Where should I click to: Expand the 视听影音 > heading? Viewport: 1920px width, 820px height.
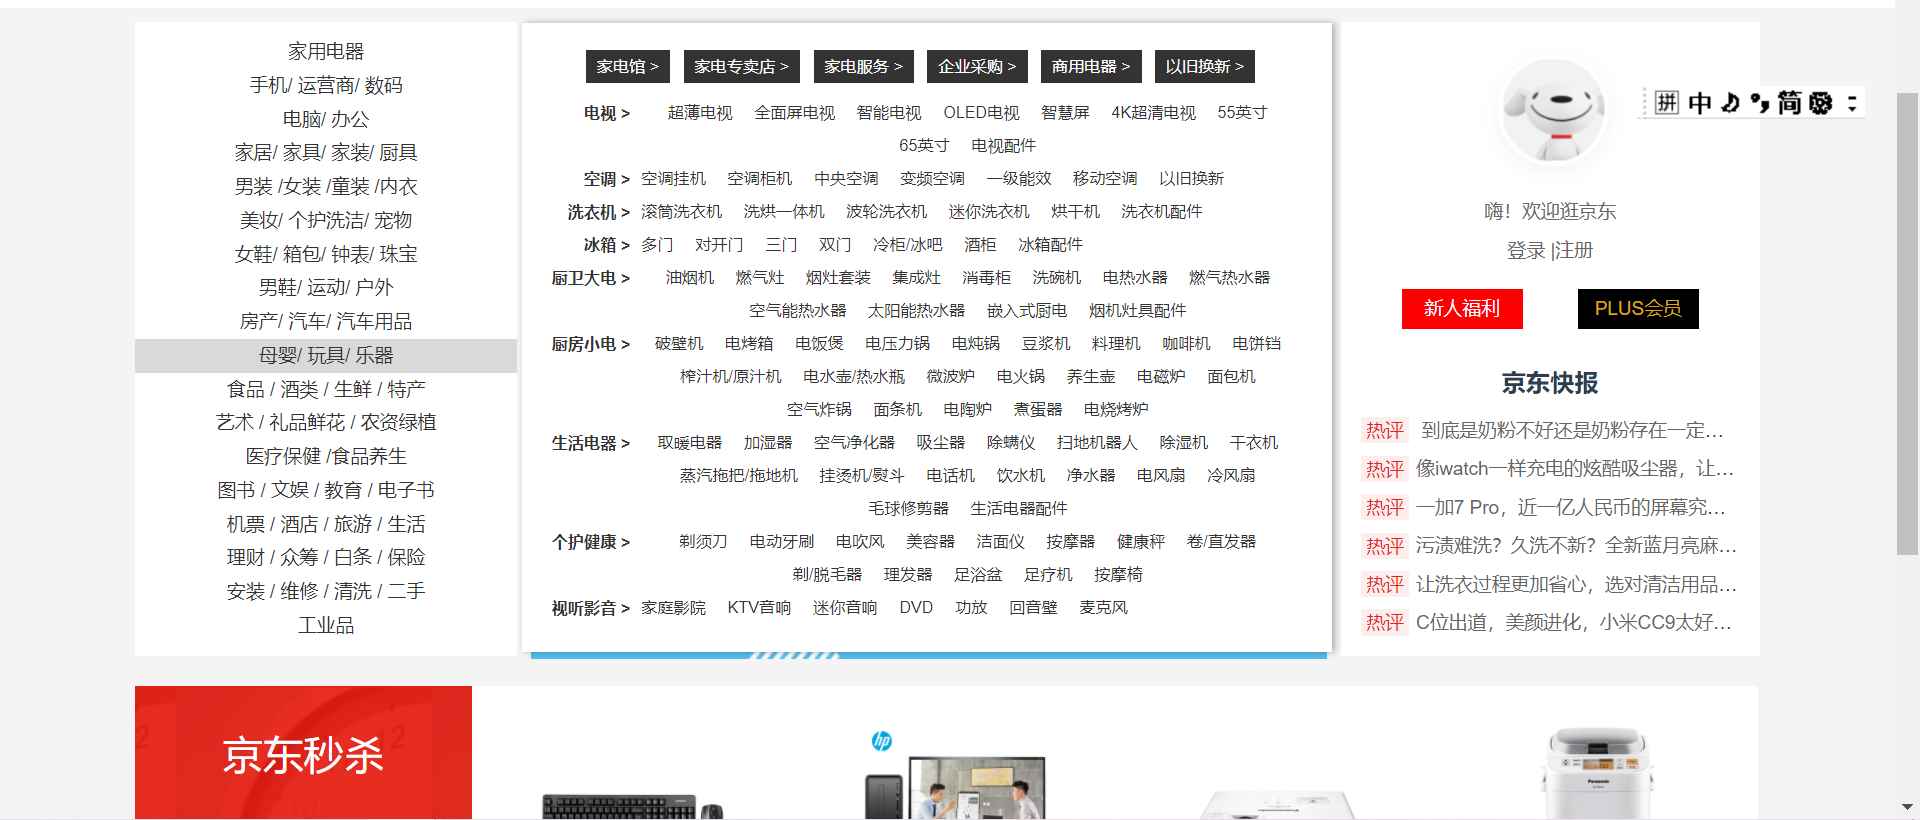[x=591, y=608]
